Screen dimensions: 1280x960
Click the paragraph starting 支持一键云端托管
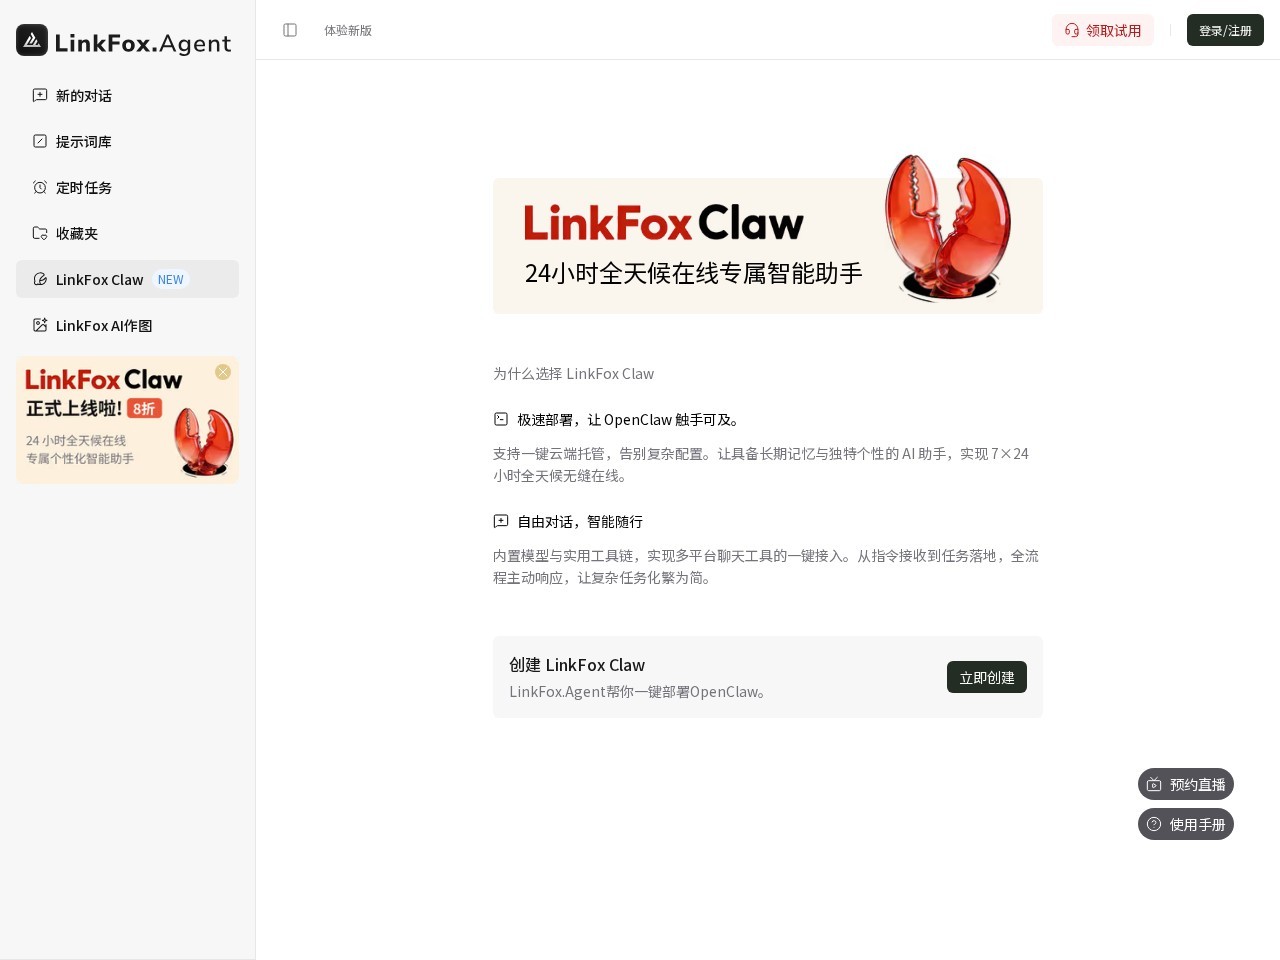(x=762, y=464)
